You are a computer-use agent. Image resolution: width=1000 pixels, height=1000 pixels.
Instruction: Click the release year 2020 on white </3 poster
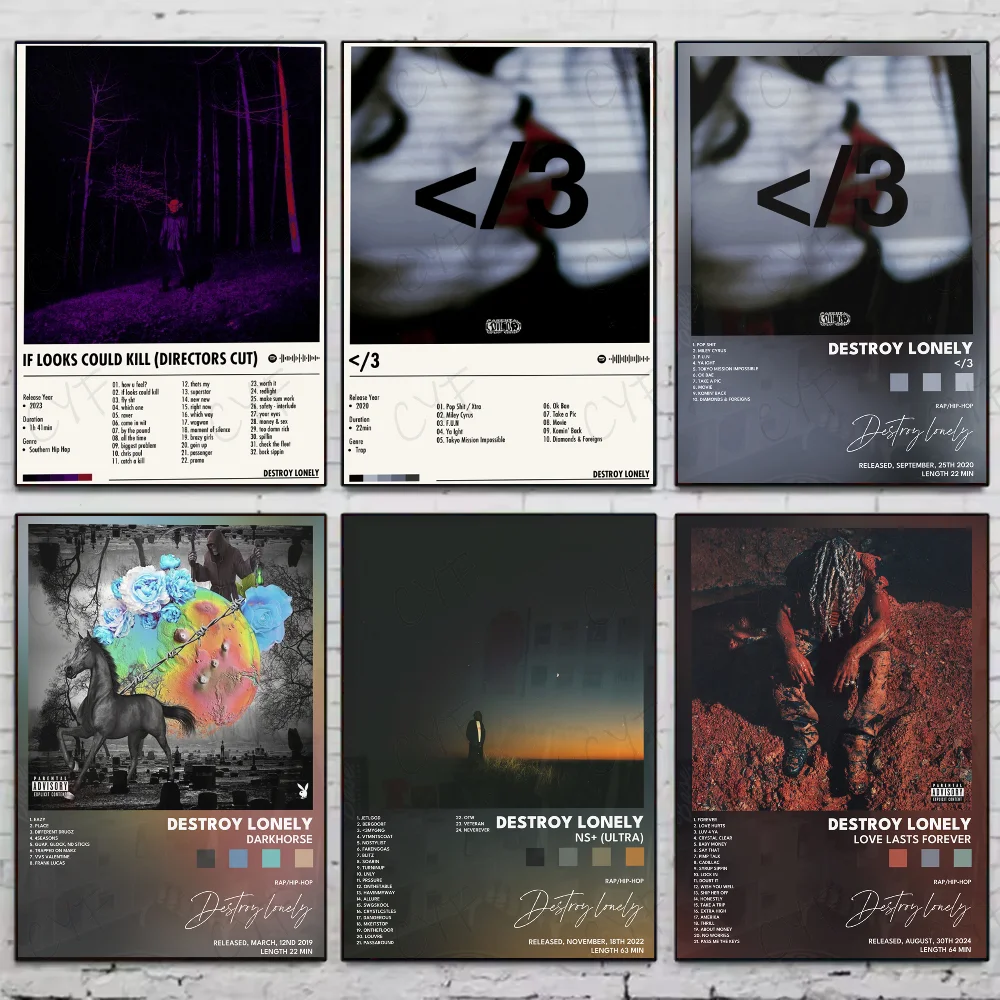362,406
